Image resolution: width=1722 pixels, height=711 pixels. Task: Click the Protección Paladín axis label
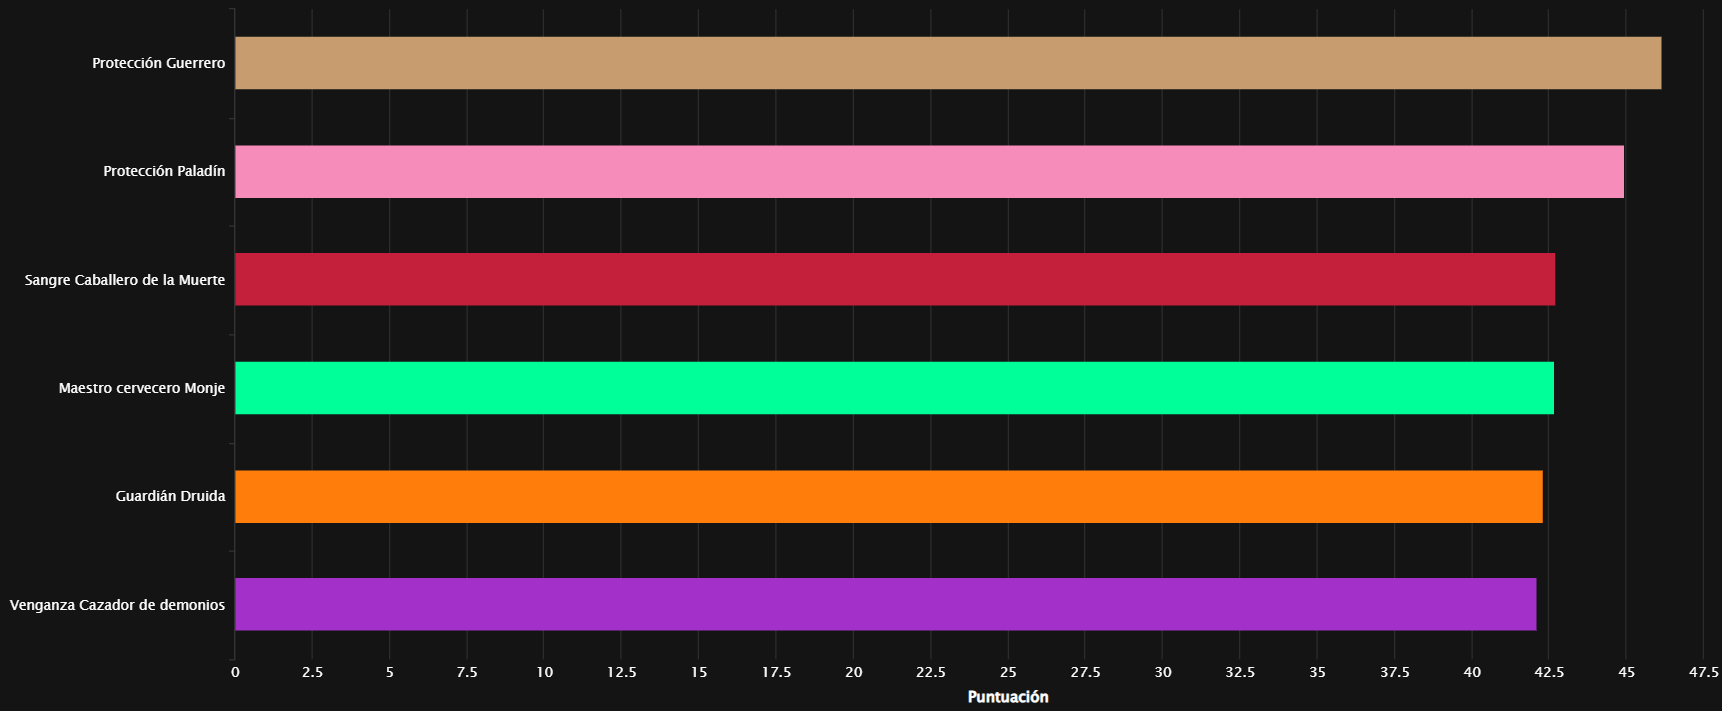(164, 171)
